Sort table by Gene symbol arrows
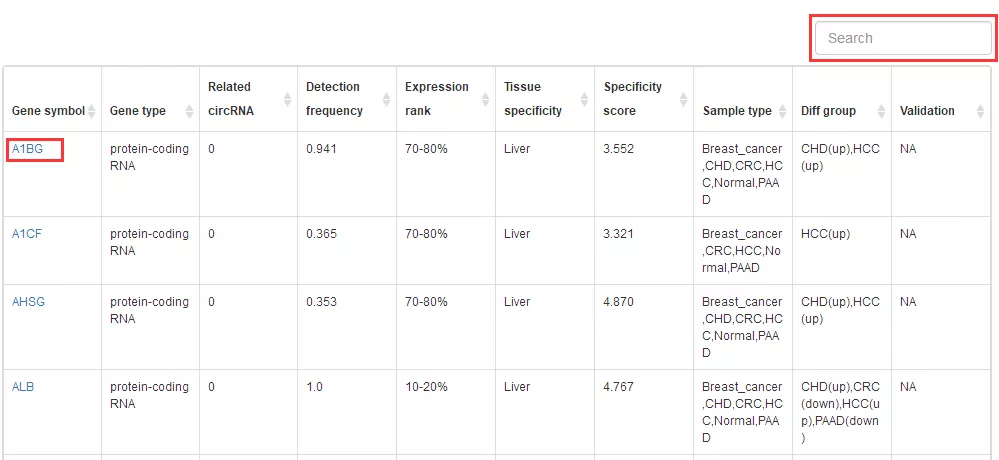The image size is (999, 460). pyautogui.click(x=92, y=111)
